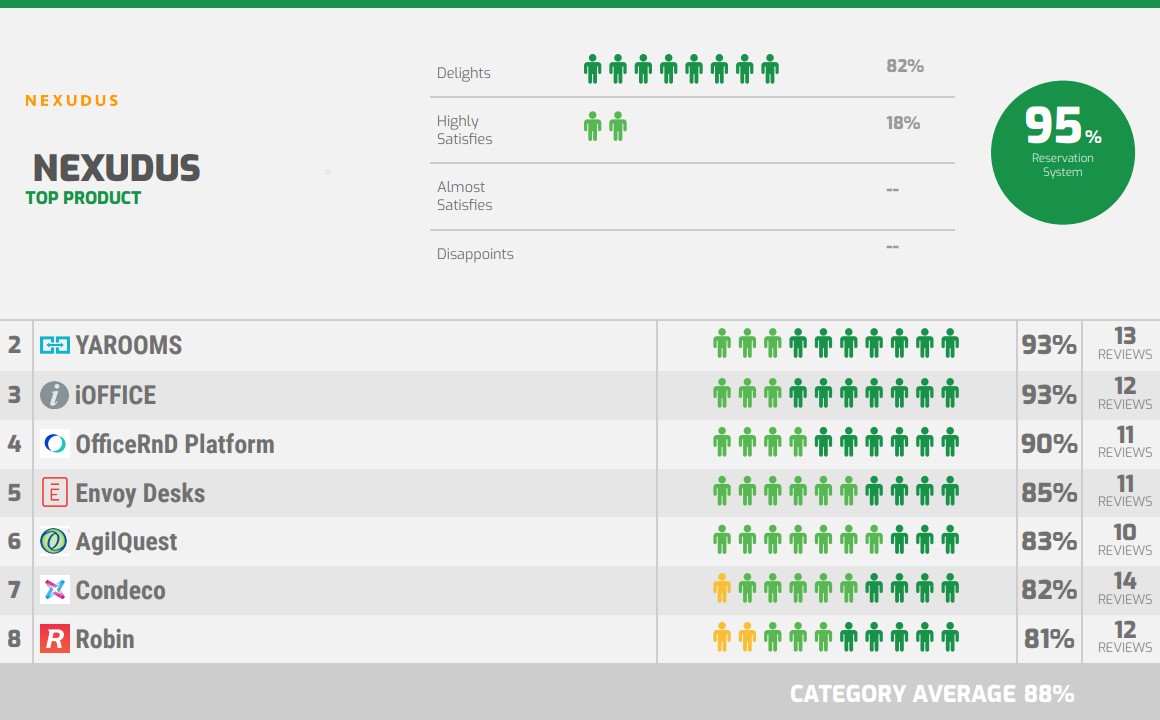Click the Disappoints row label
The image size is (1160, 720).
[475, 254]
